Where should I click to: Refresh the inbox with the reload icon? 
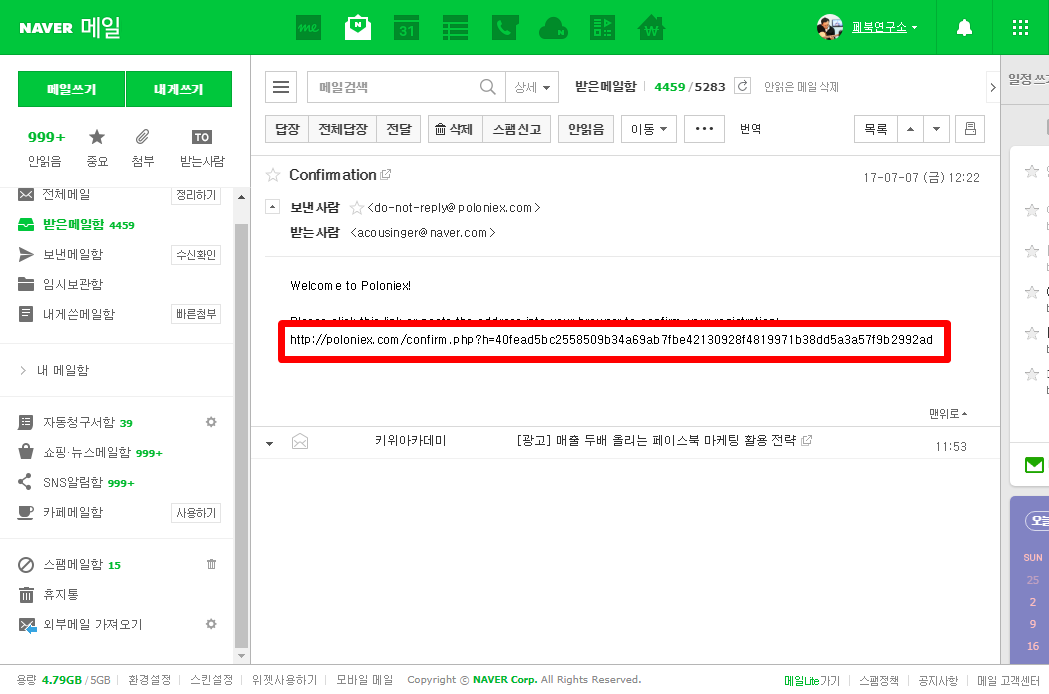(x=743, y=86)
